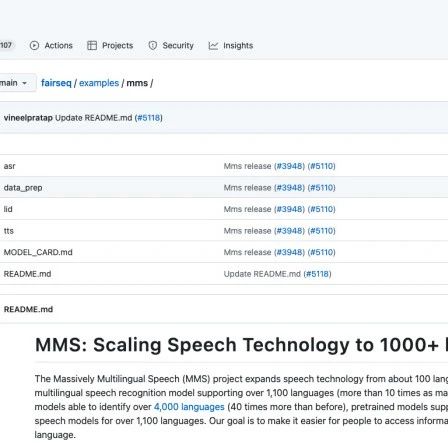
Task: Click the Projects table icon
Action: click(x=92, y=45)
